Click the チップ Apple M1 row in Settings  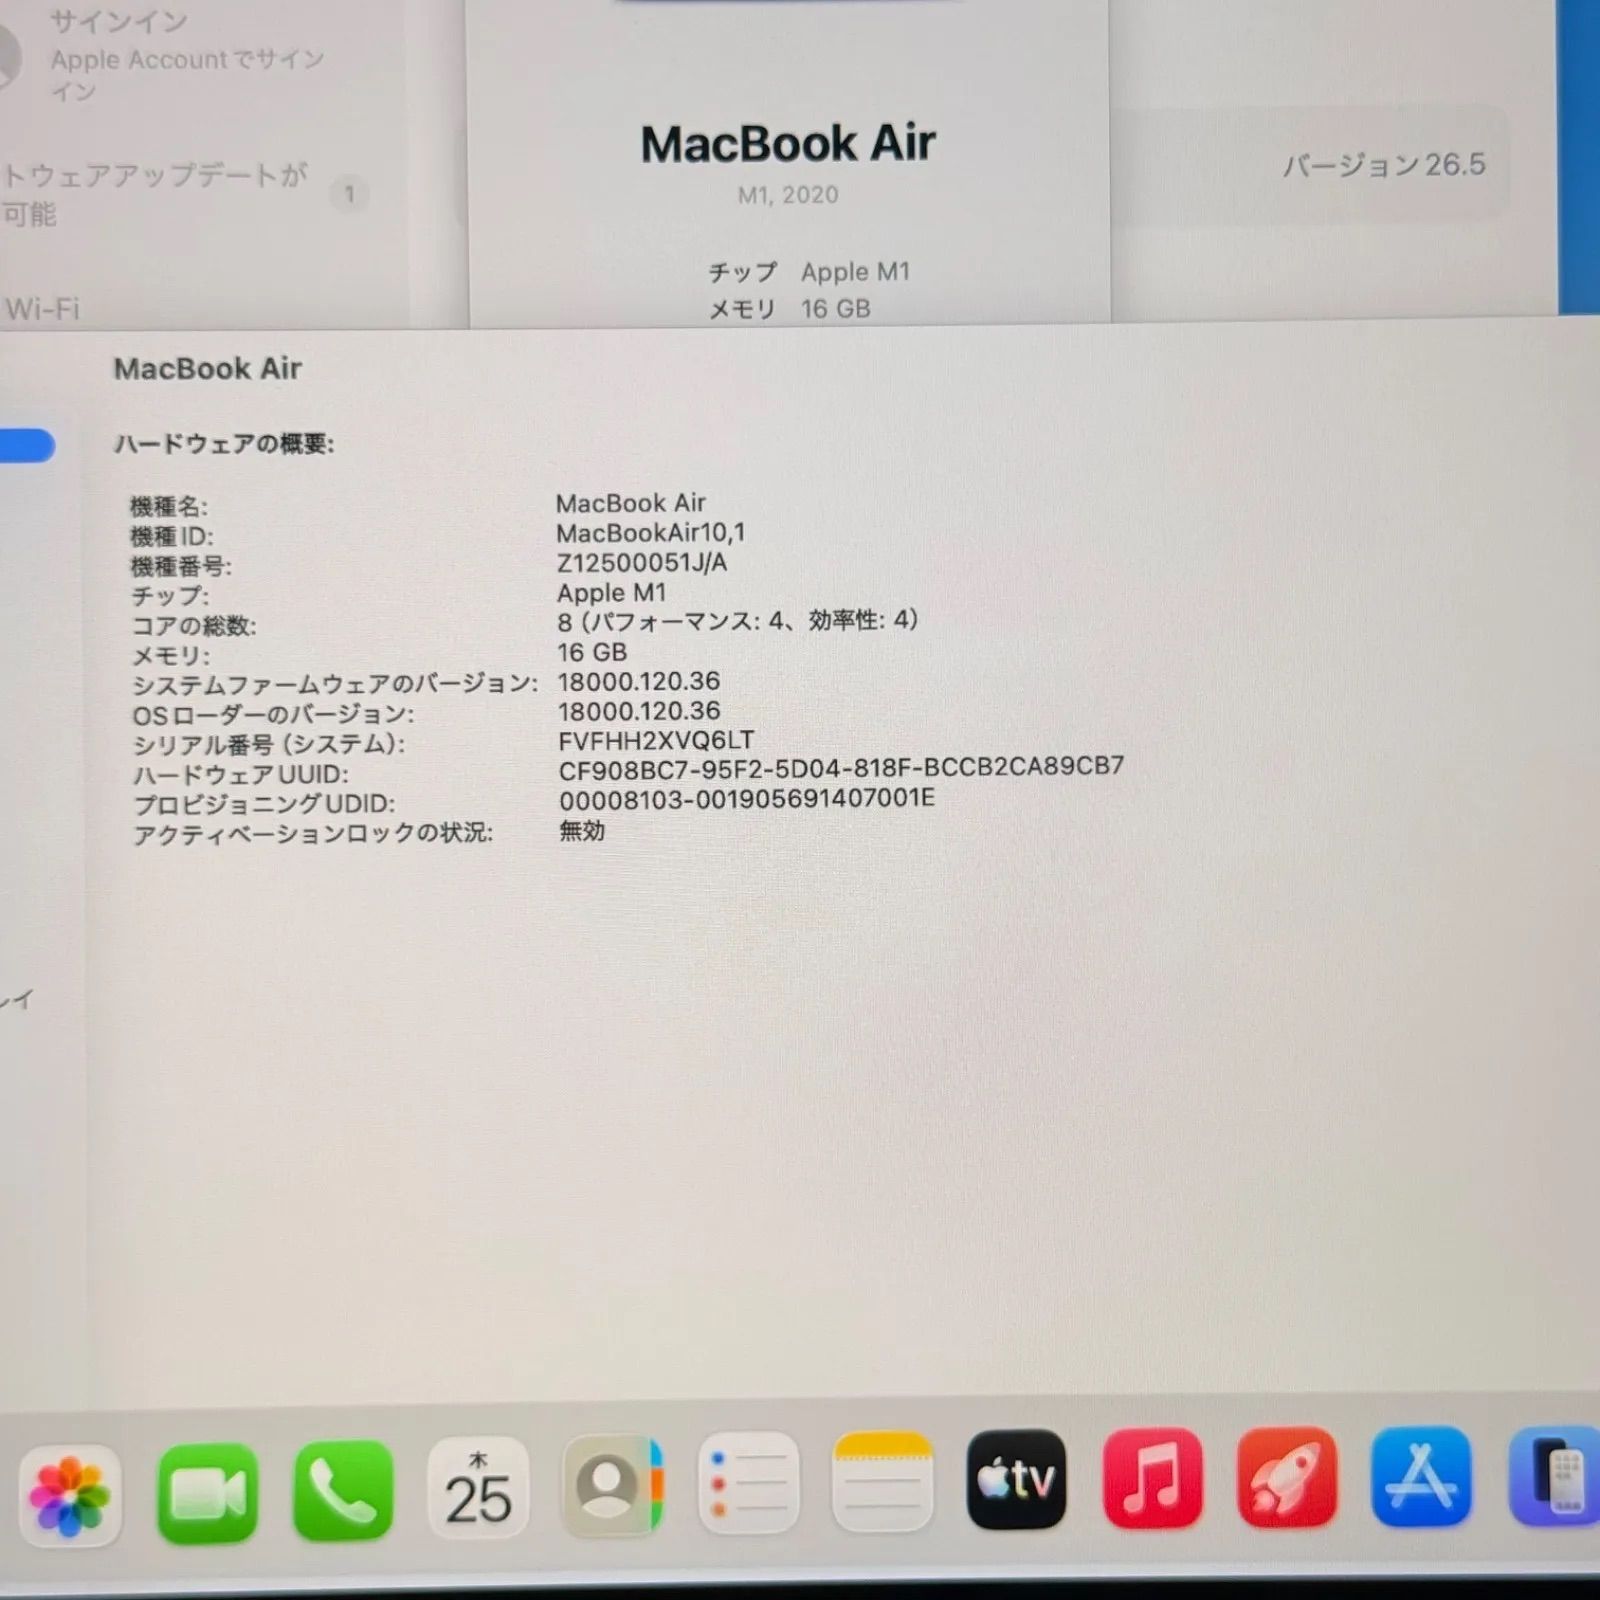click(x=809, y=272)
